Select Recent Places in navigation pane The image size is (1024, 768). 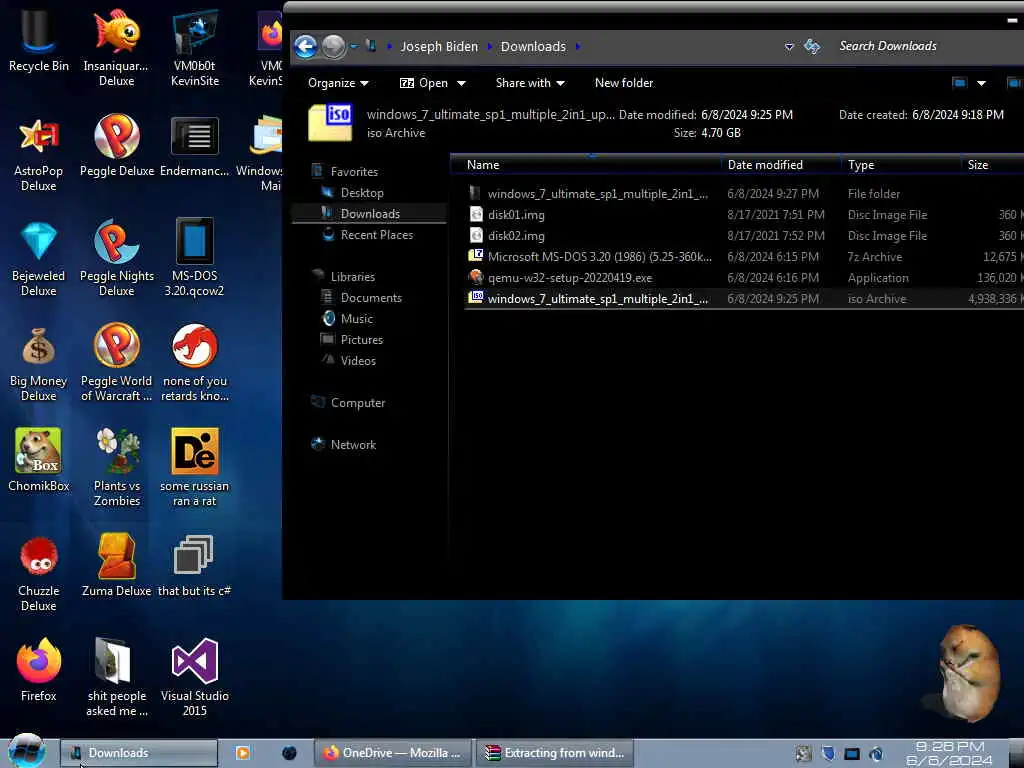[377, 234]
